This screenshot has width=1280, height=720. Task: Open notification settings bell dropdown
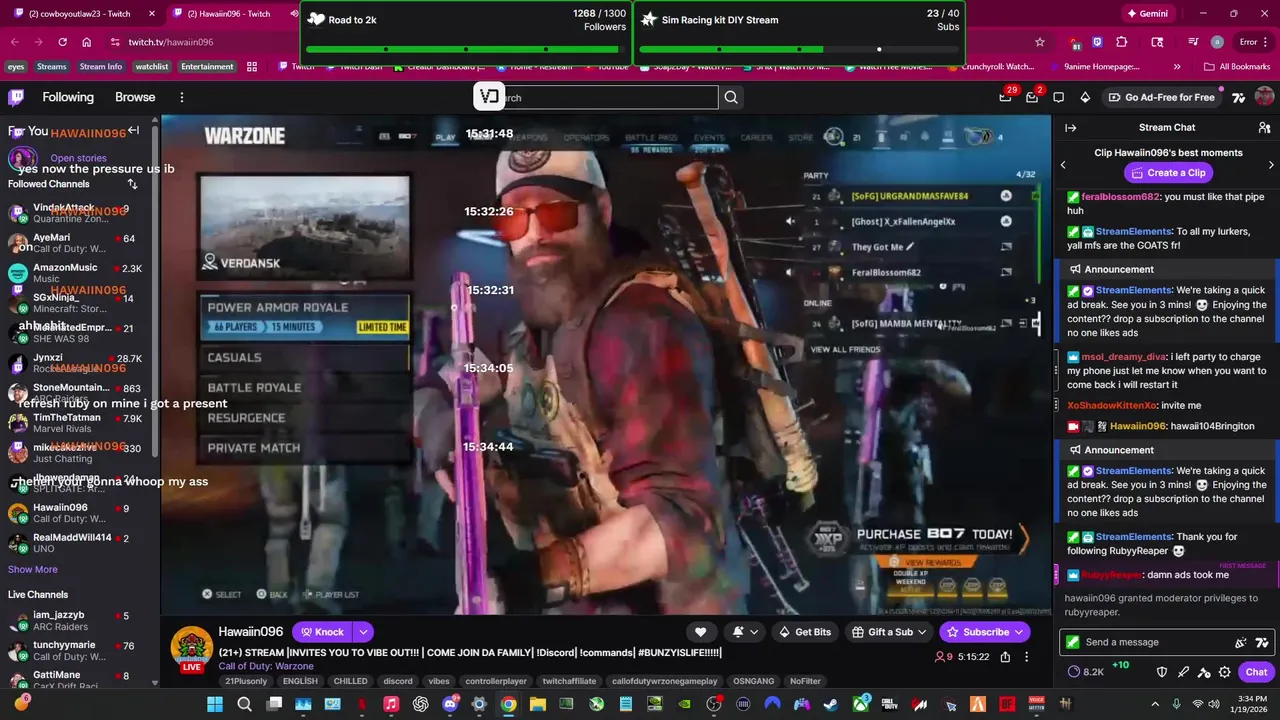[x=744, y=632]
